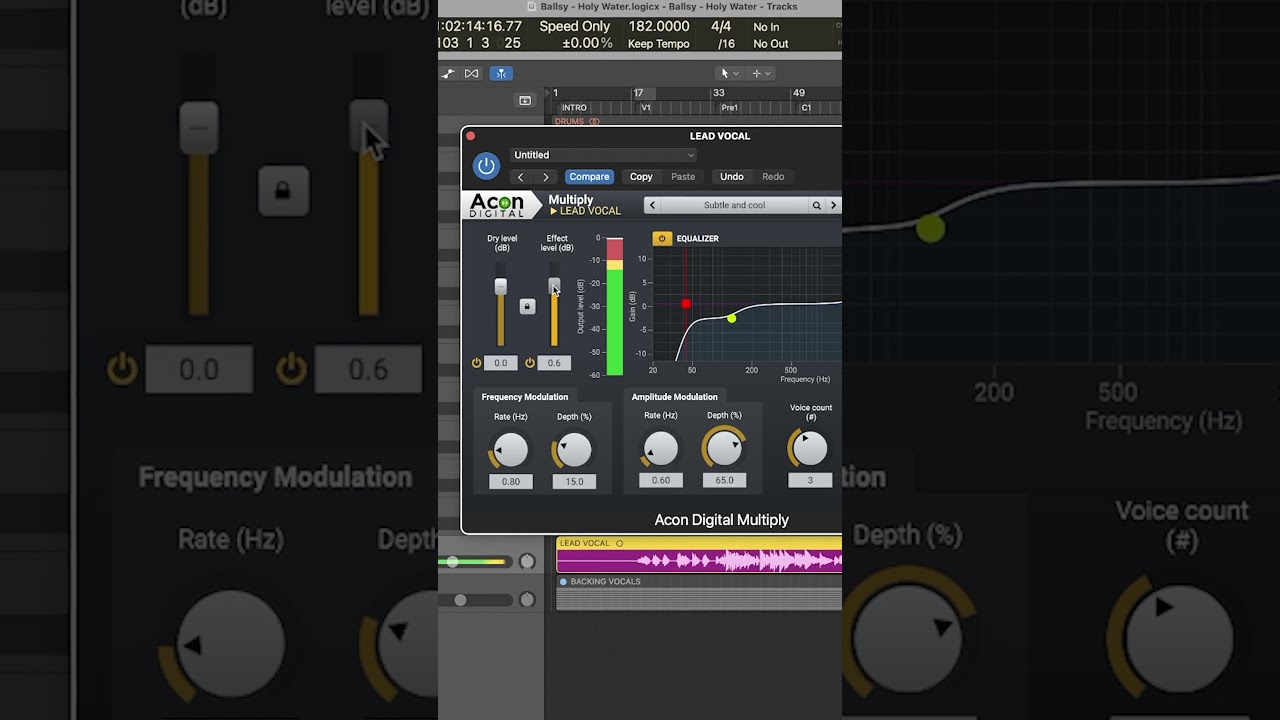Toggle the Flex bowtie icon in toolbar
This screenshot has width=1280, height=720.
pos(472,73)
